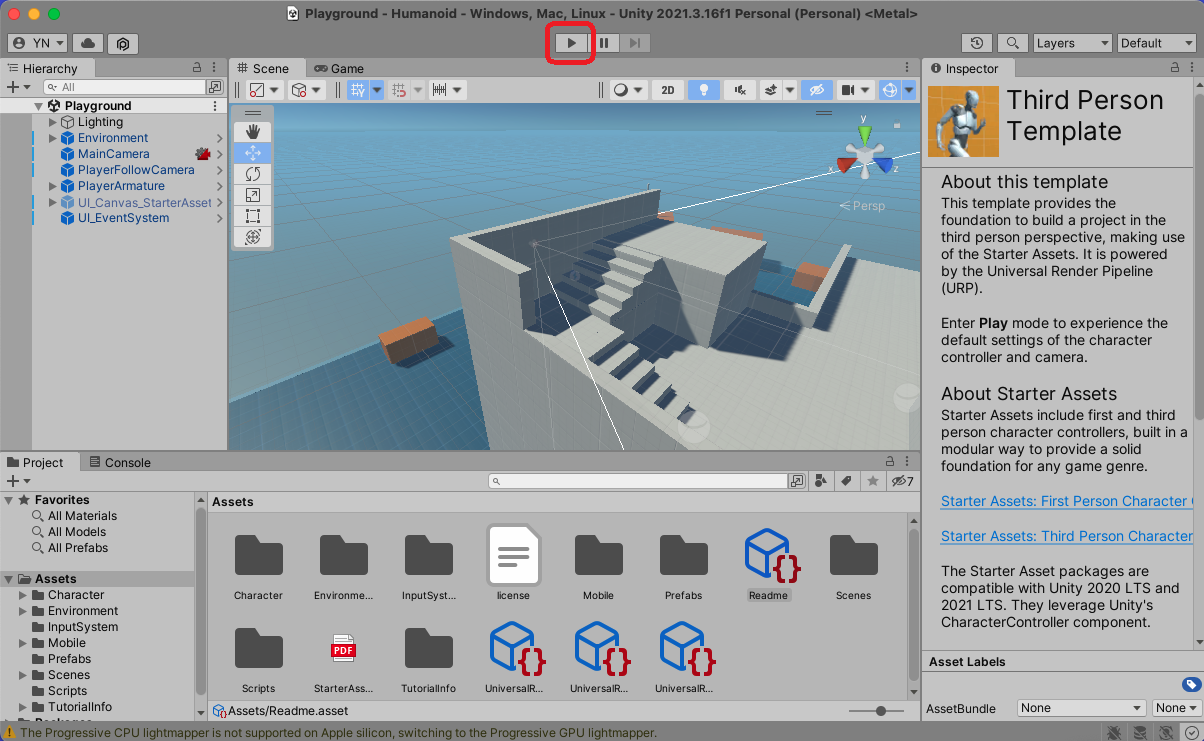This screenshot has width=1204, height=741.
Task: Click the global search magnifier icon
Action: click(x=1012, y=43)
